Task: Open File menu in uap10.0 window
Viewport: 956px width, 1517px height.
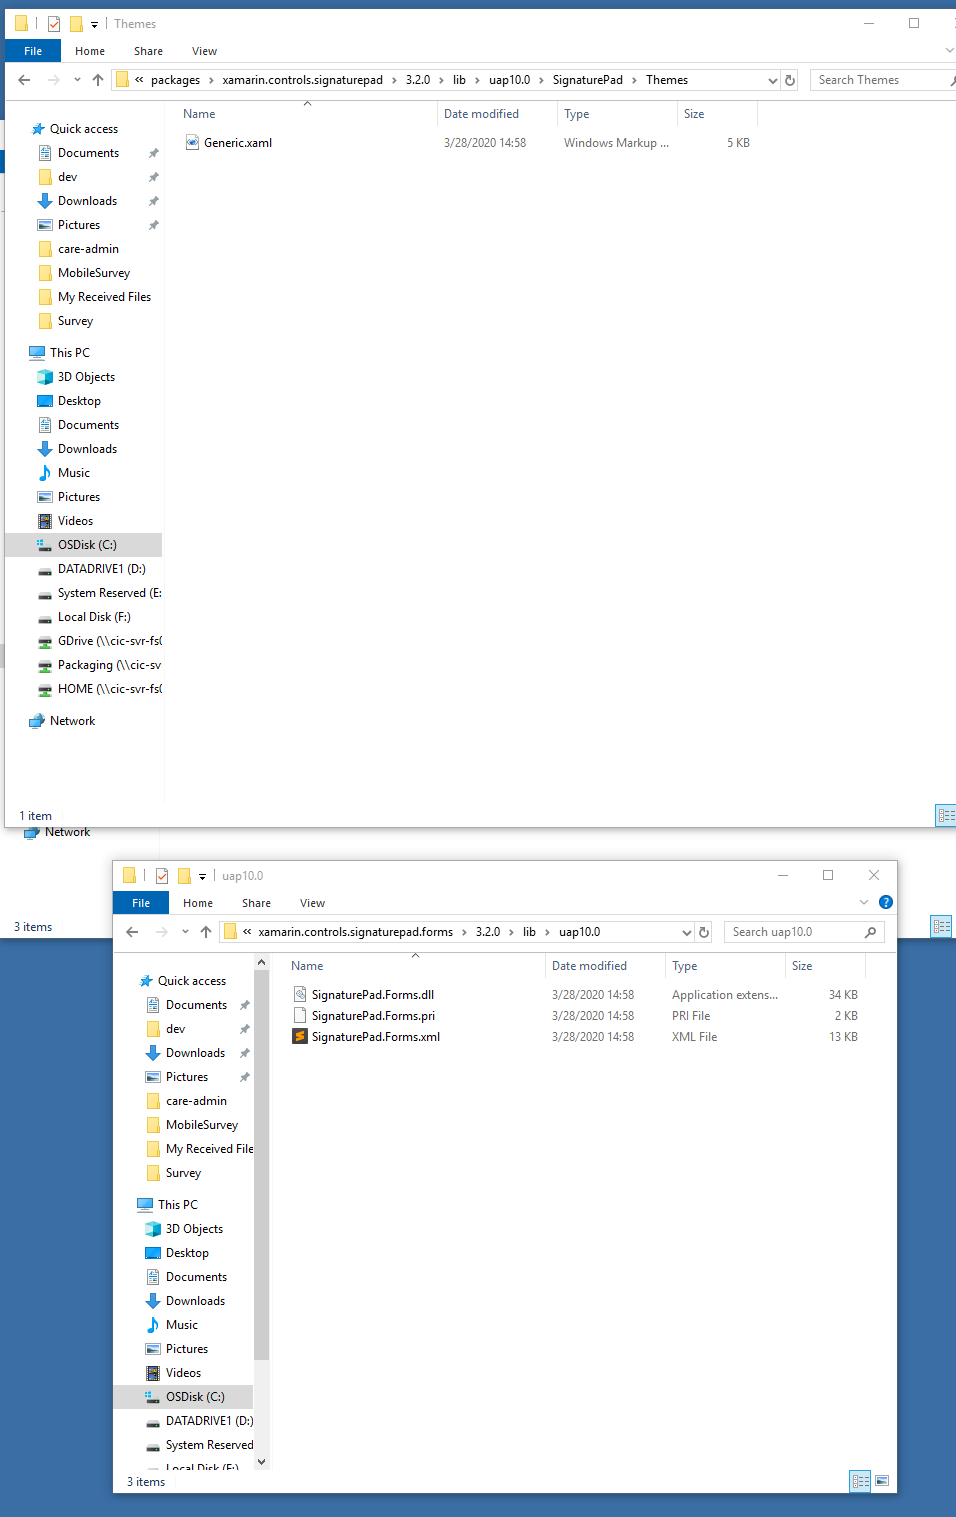Action: [x=141, y=903]
